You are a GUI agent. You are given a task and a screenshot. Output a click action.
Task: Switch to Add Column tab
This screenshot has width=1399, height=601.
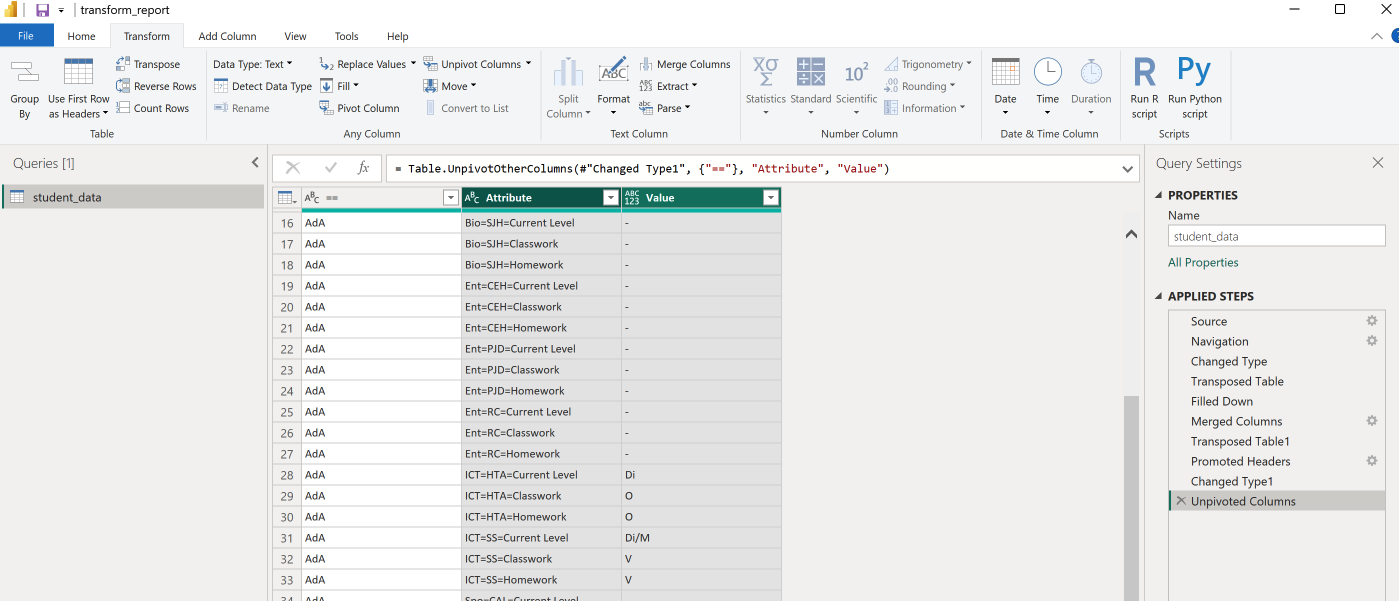(227, 36)
